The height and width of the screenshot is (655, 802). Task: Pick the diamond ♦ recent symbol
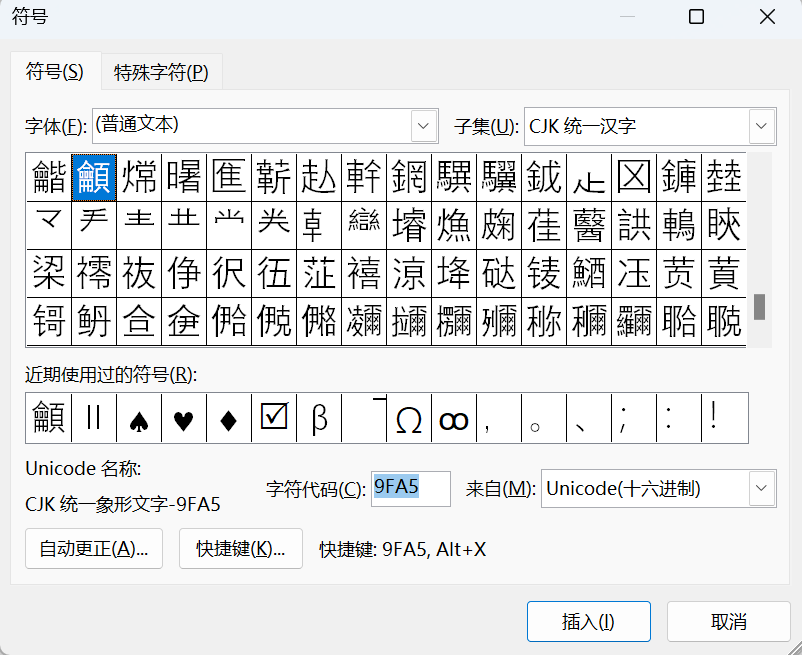pos(229,418)
